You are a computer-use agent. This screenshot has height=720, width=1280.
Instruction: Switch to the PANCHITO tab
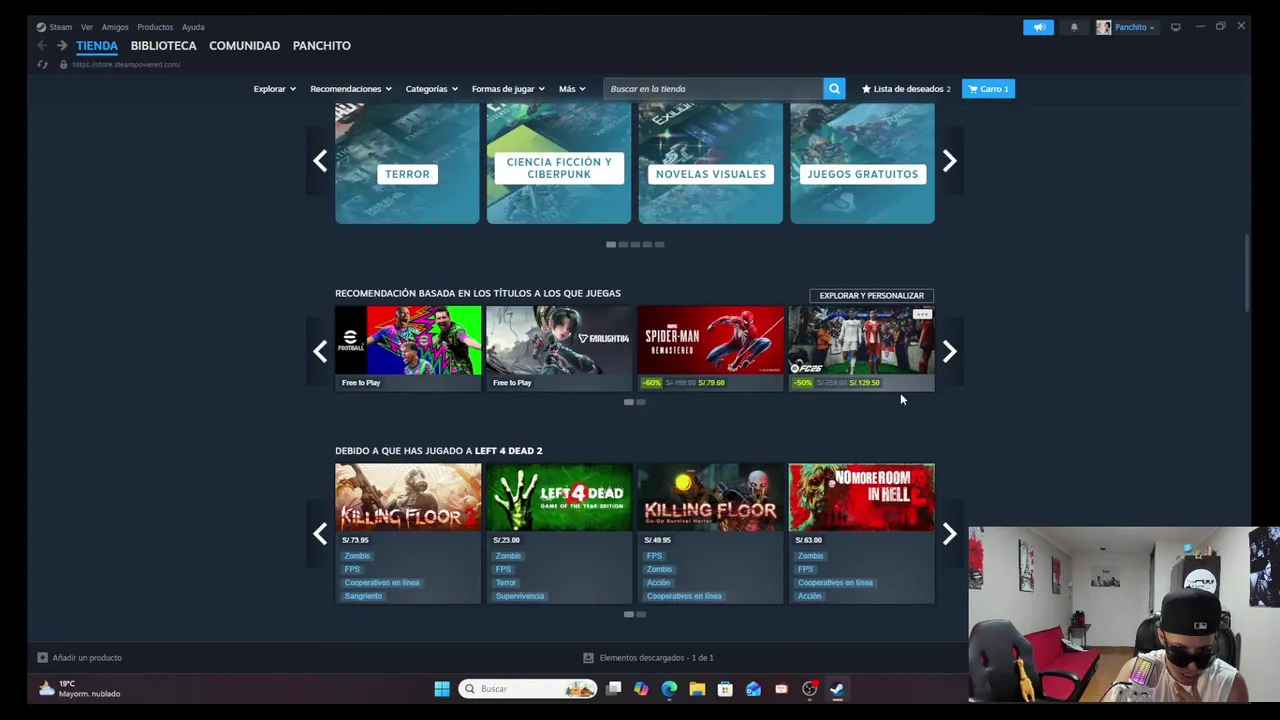coord(321,46)
